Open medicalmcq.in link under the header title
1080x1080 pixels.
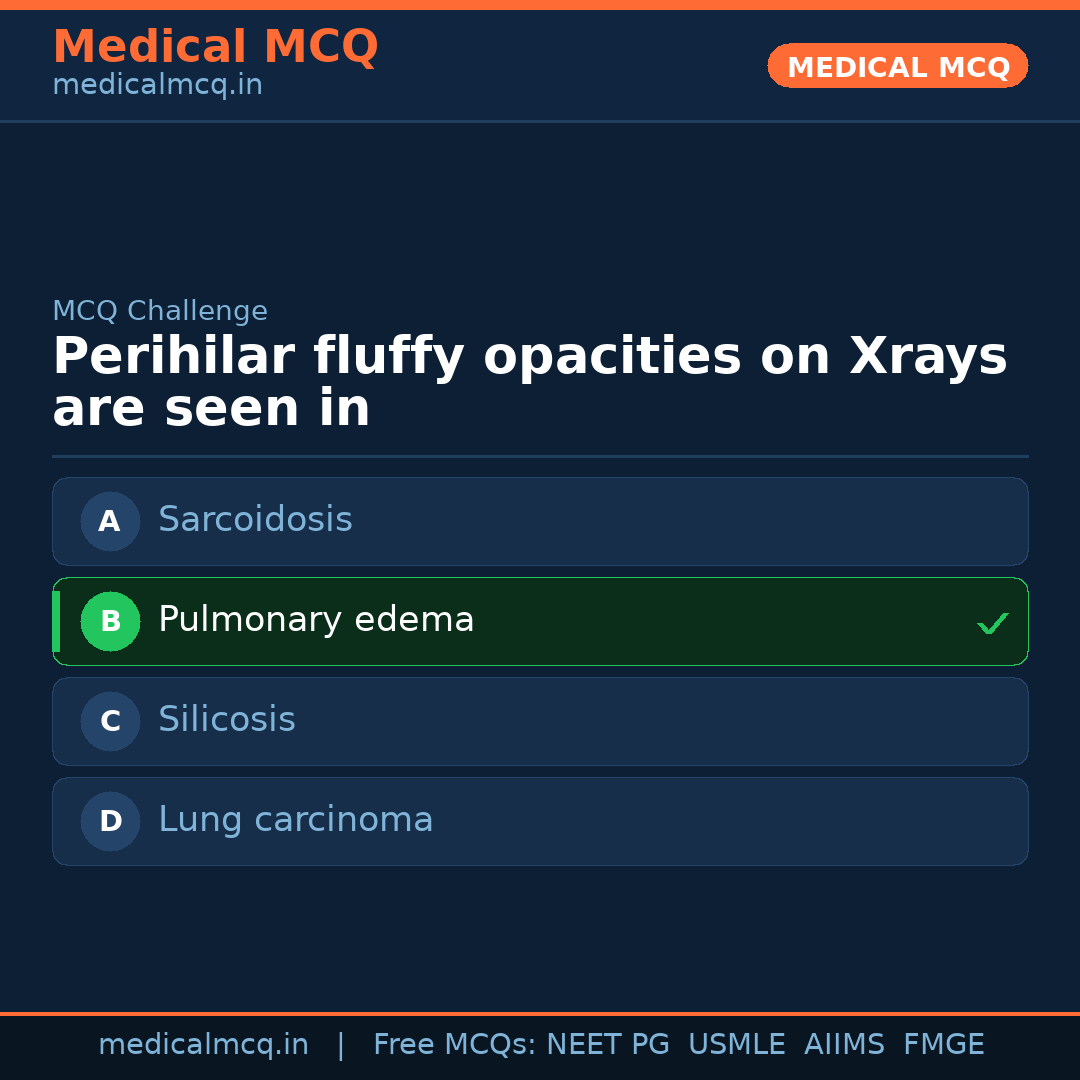tap(157, 86)
